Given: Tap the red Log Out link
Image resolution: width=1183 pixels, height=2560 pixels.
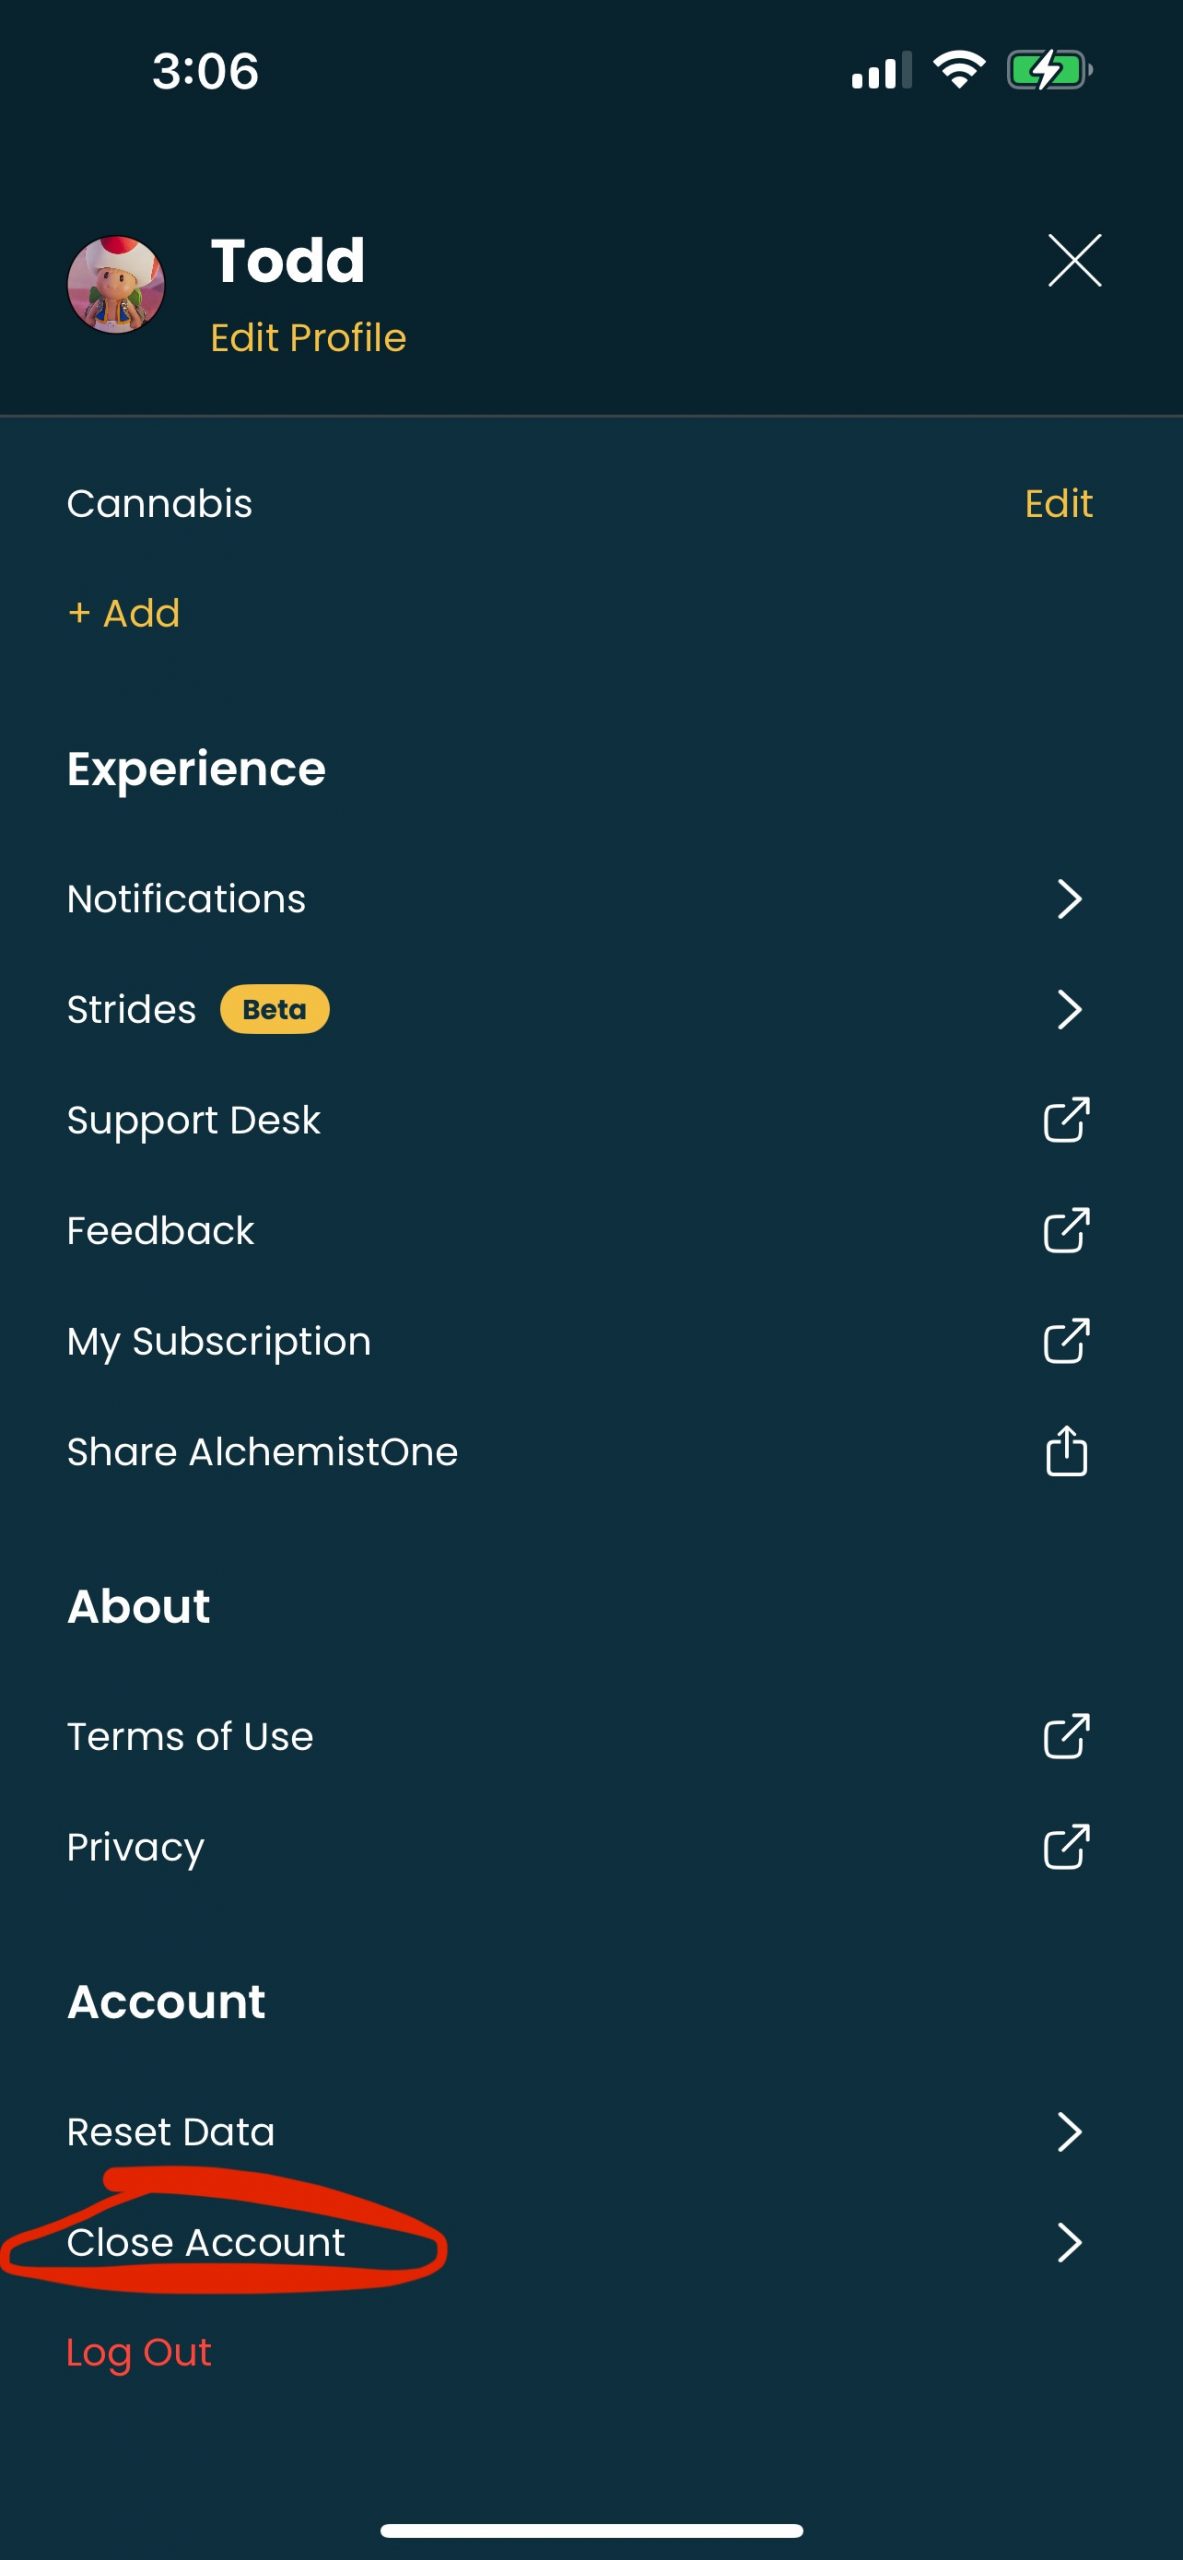Looking at the screenshot, I should tap(139, 2353).
